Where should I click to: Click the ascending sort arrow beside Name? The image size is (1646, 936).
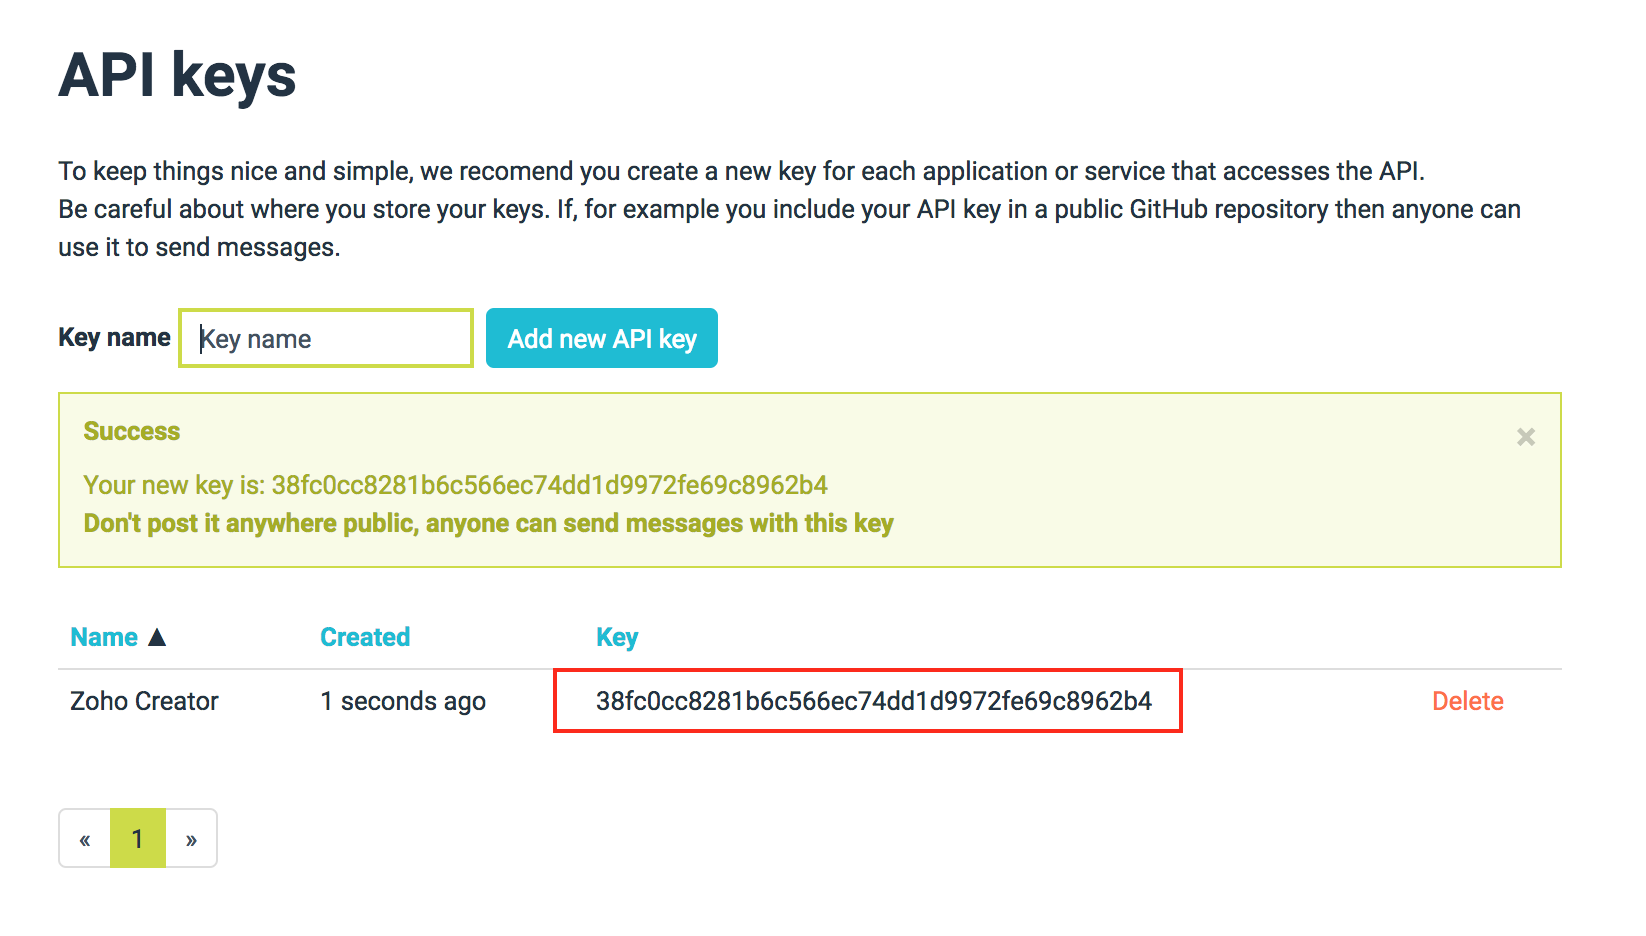(157, 637)
